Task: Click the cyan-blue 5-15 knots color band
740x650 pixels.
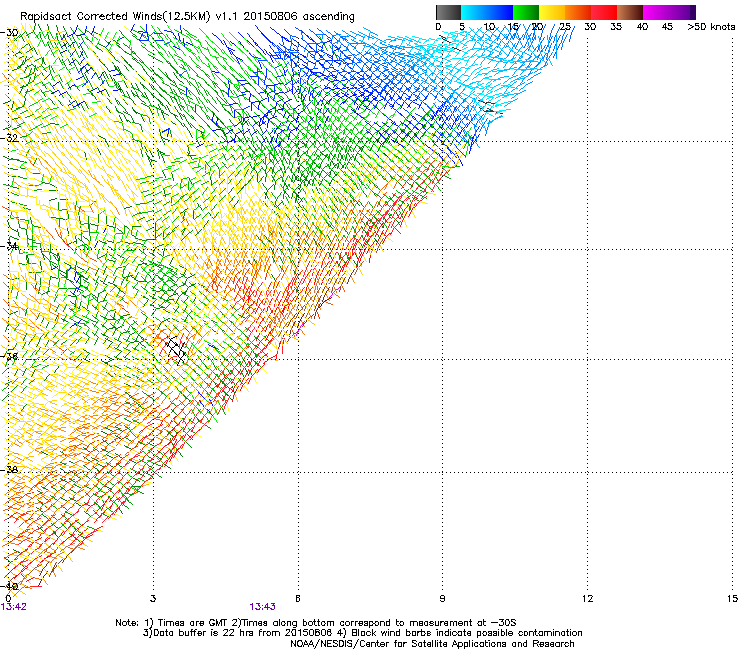Action: point(487,12)
